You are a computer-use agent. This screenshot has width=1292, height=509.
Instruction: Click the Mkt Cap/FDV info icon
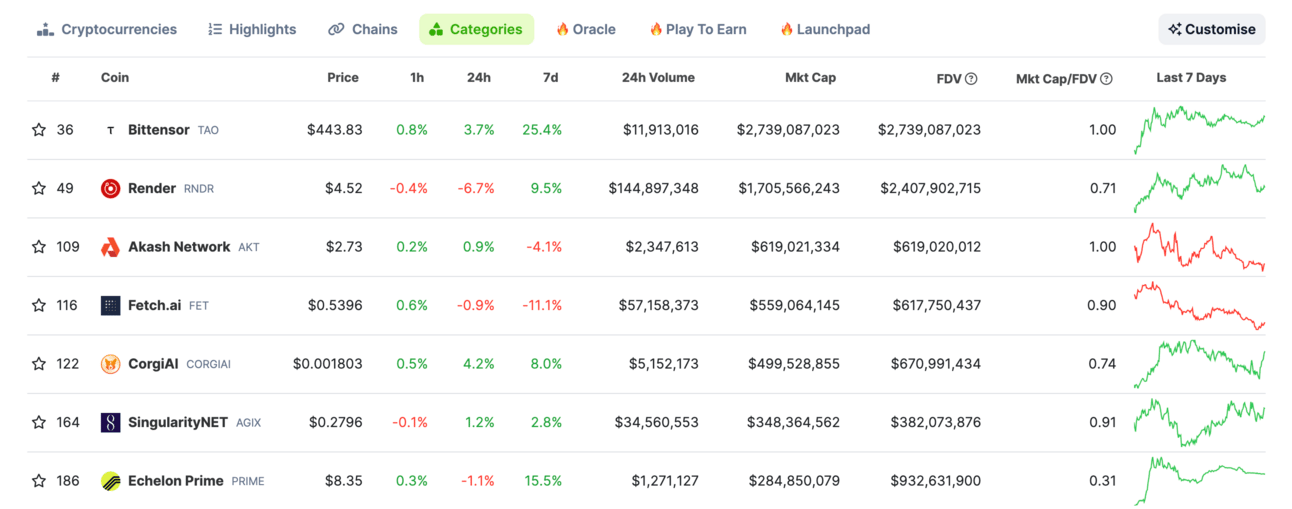[1106, 78]
